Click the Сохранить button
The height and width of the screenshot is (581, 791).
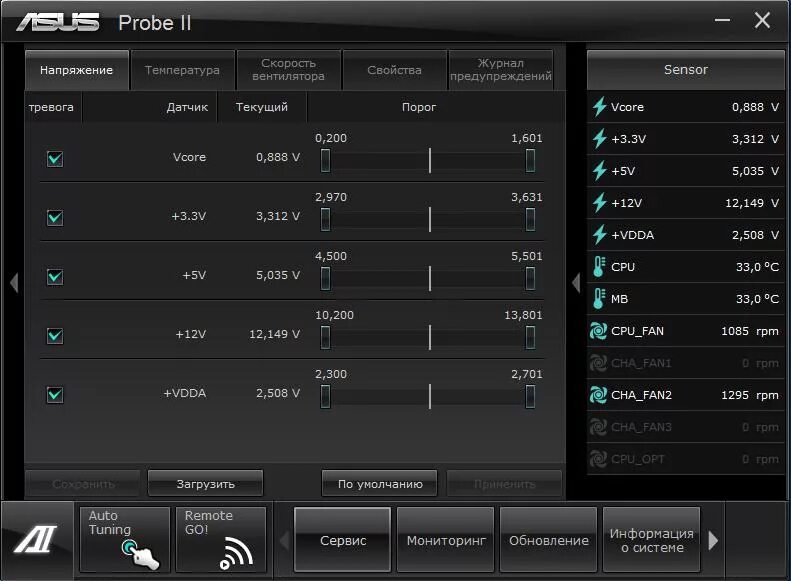[x=83, y=484]
